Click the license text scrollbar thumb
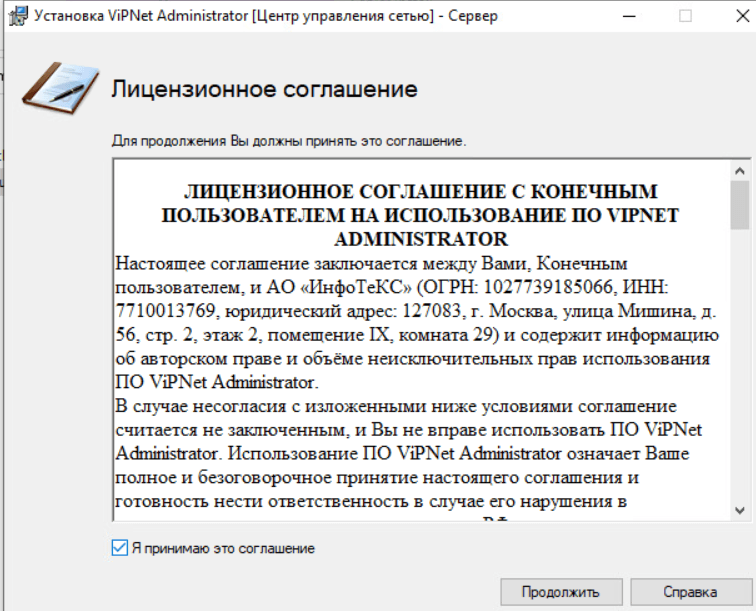Screen dimensions: 756x611 (740, 205)
